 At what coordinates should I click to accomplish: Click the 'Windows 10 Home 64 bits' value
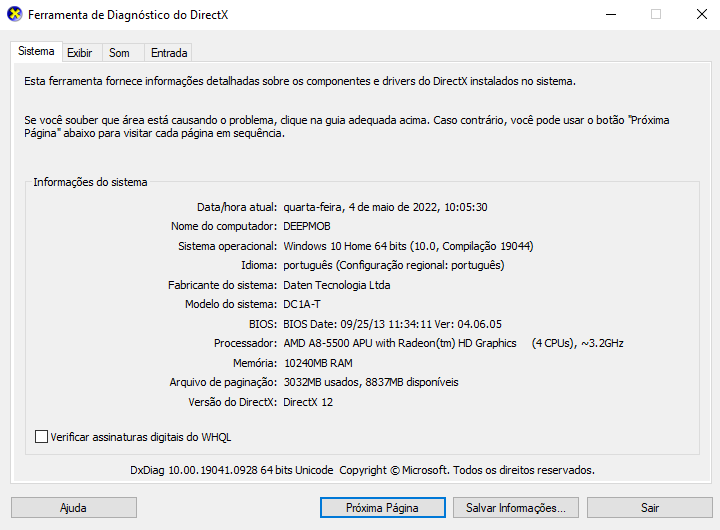click(x=345, y=246)
